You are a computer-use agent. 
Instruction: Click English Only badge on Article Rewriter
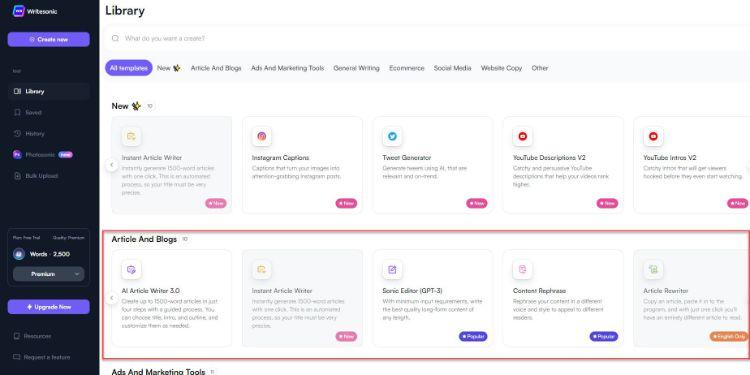(729, 336)
